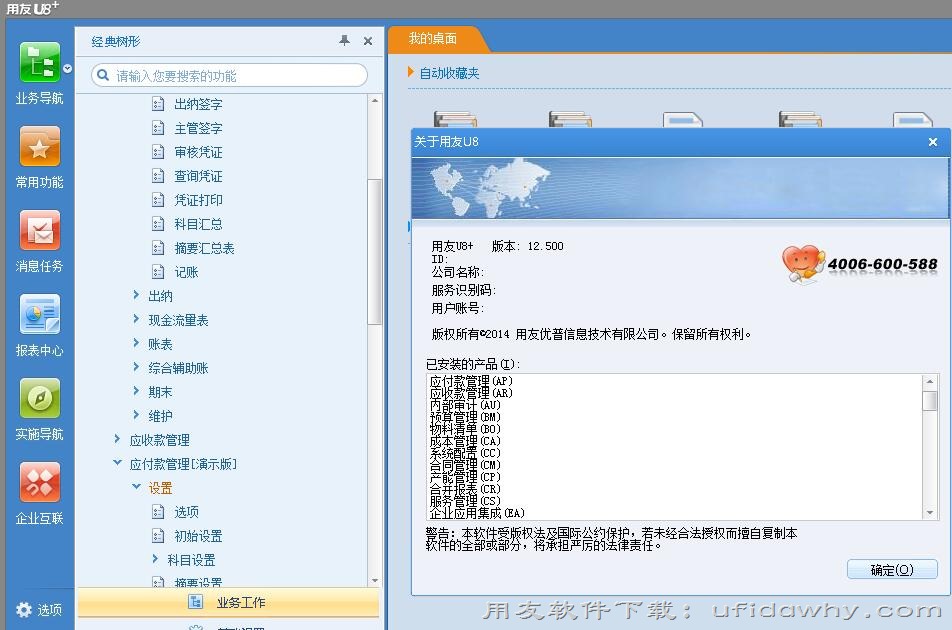Open 消息任务 envelope icon

40,231
